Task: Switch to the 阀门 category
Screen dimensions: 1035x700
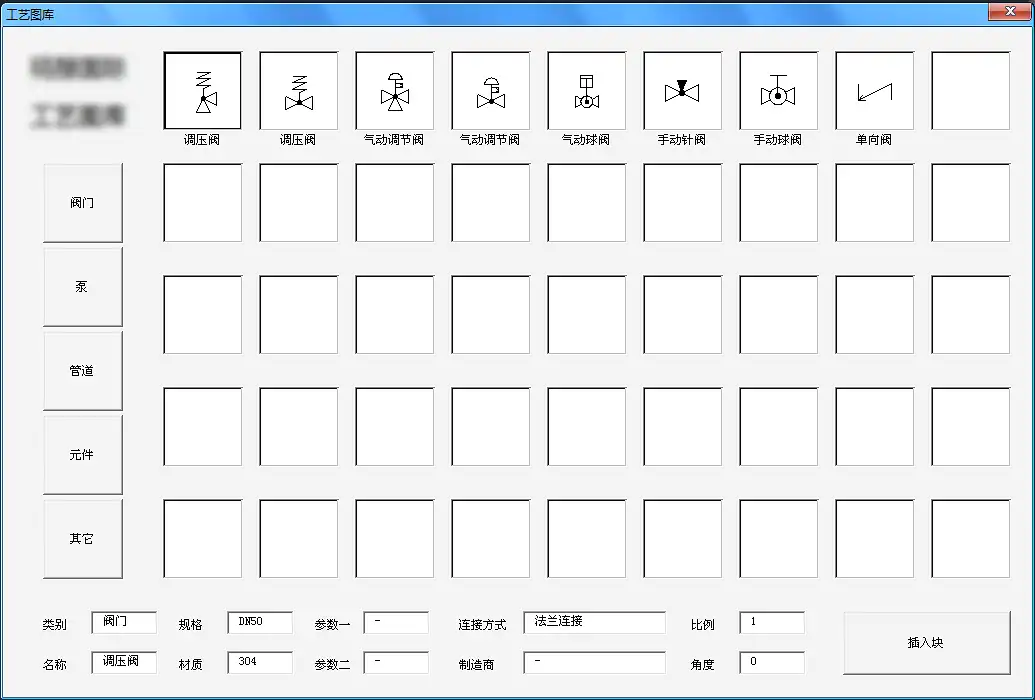Action: click(x=83, y=203)
